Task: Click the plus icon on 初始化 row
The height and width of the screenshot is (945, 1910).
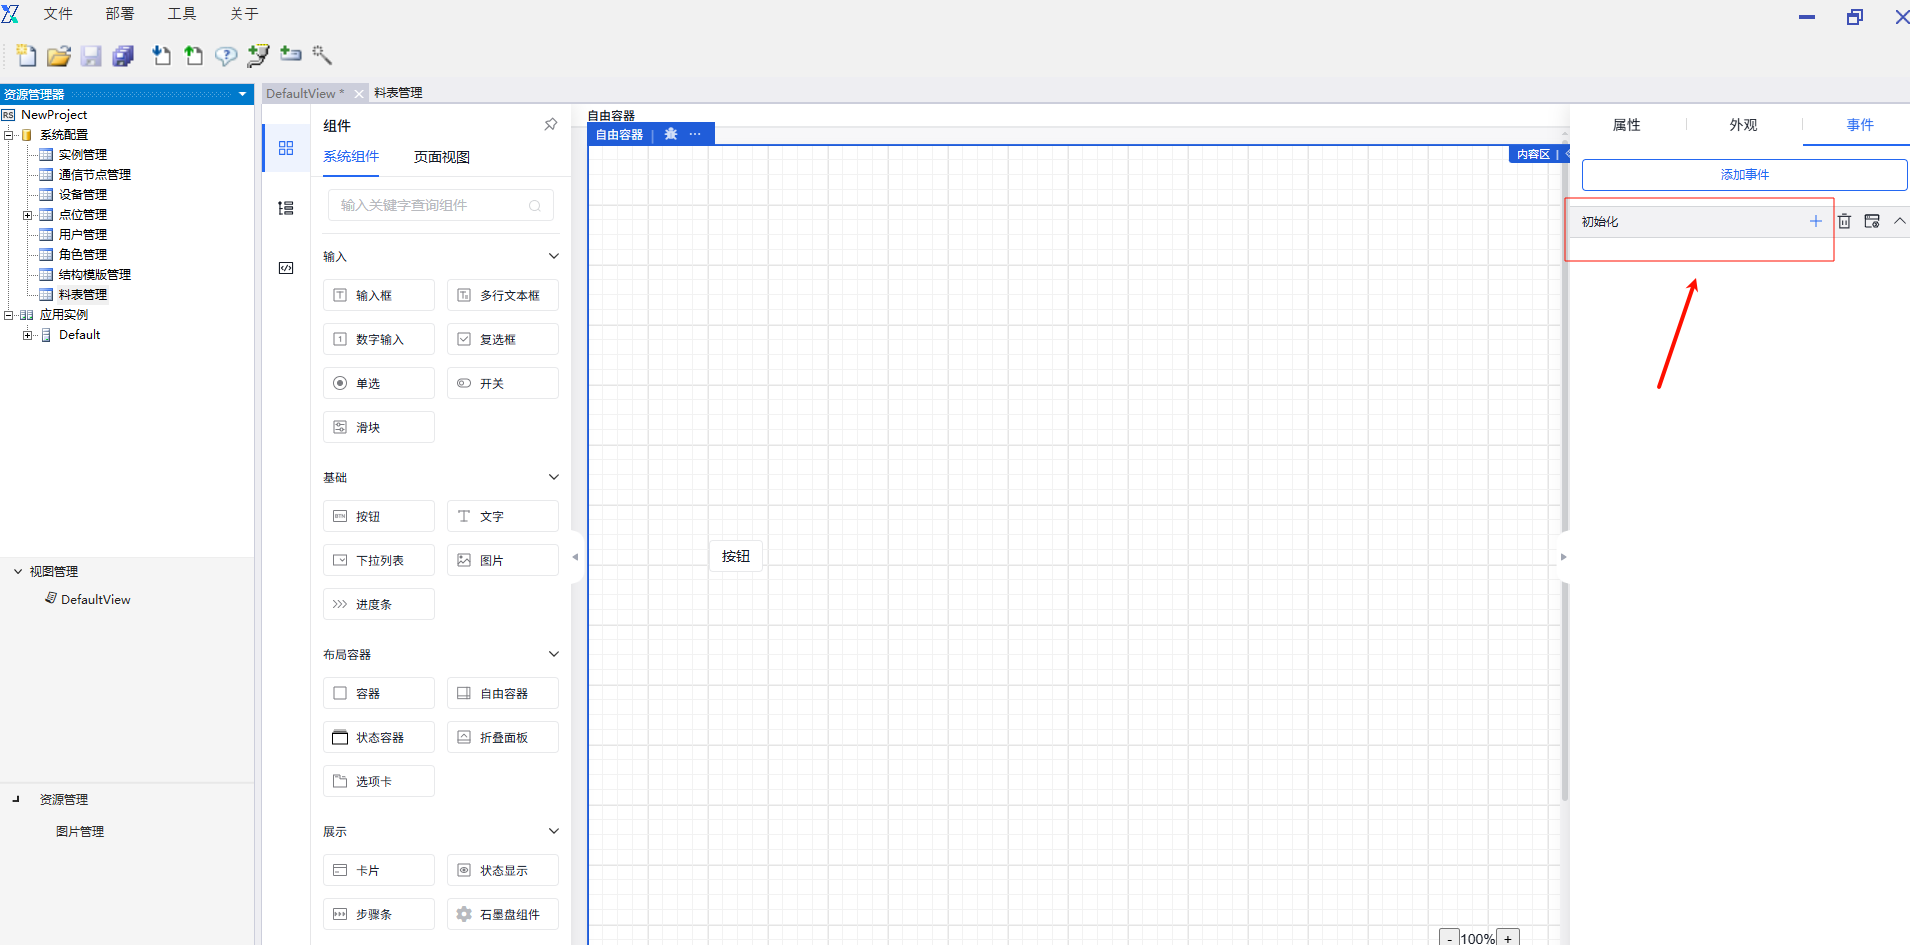Action: click(x=1815, y=221)
